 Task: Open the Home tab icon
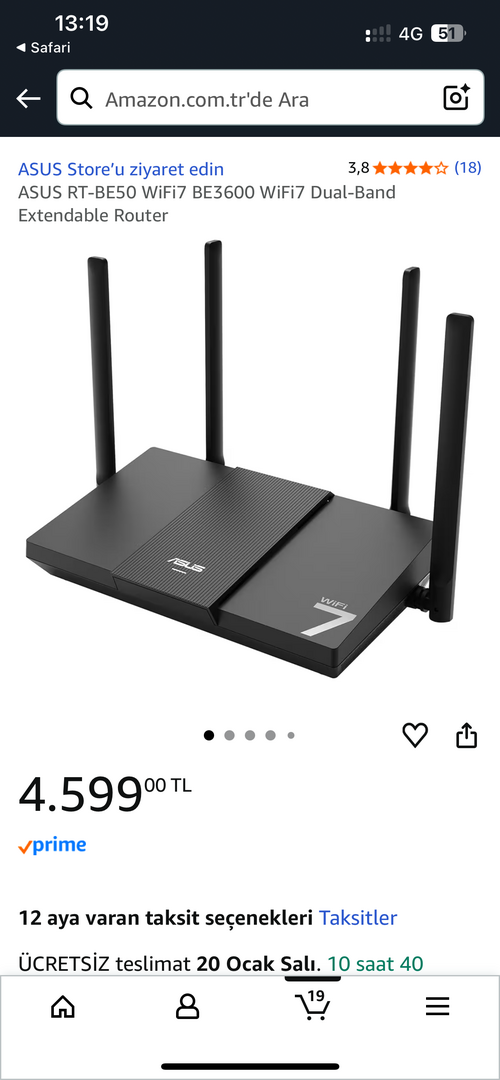click(x=63, y=1007)
